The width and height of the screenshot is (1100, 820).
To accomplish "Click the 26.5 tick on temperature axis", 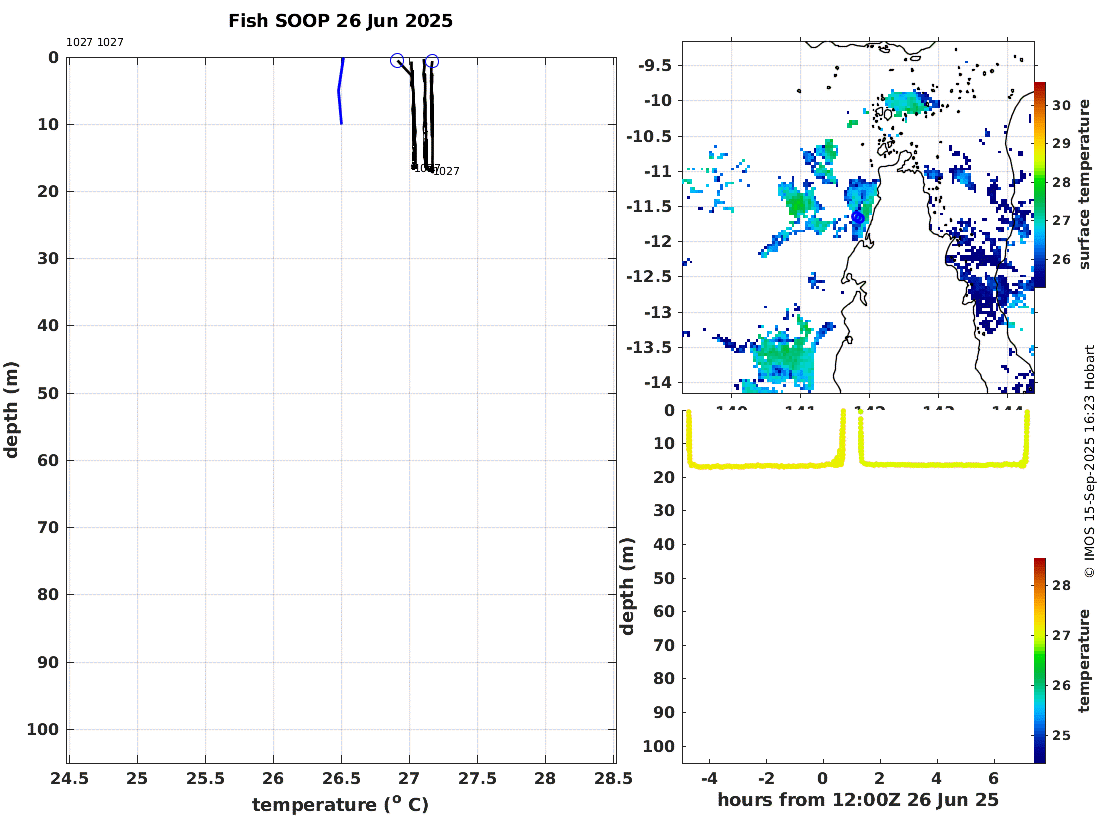I will (x=341, y=779).
